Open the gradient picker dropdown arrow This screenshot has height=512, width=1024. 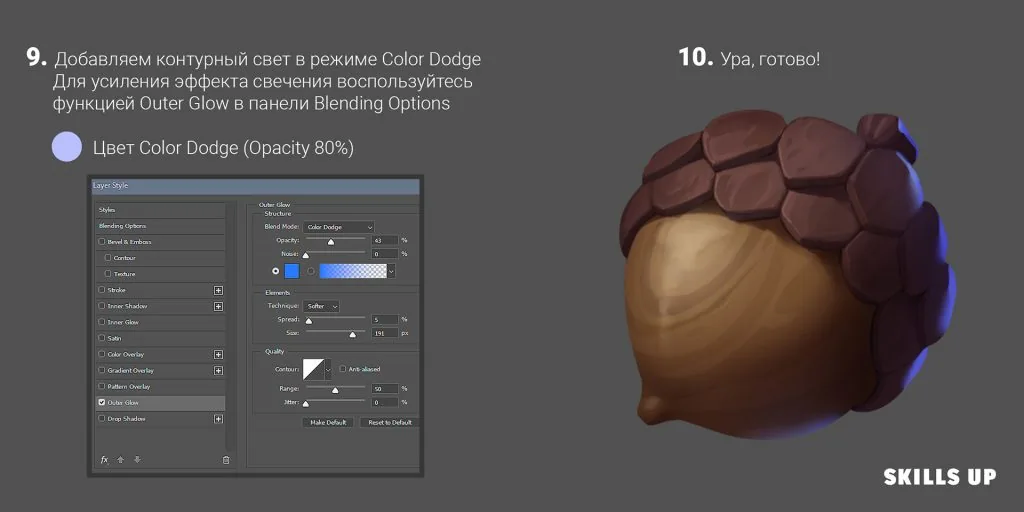coord(391,271)
